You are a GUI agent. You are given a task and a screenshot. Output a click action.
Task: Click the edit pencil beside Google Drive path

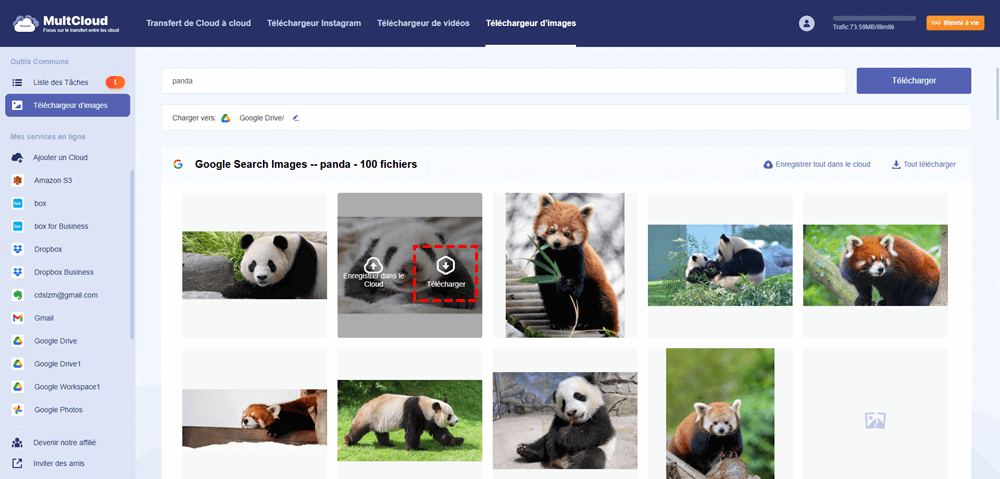coord(296,118)
